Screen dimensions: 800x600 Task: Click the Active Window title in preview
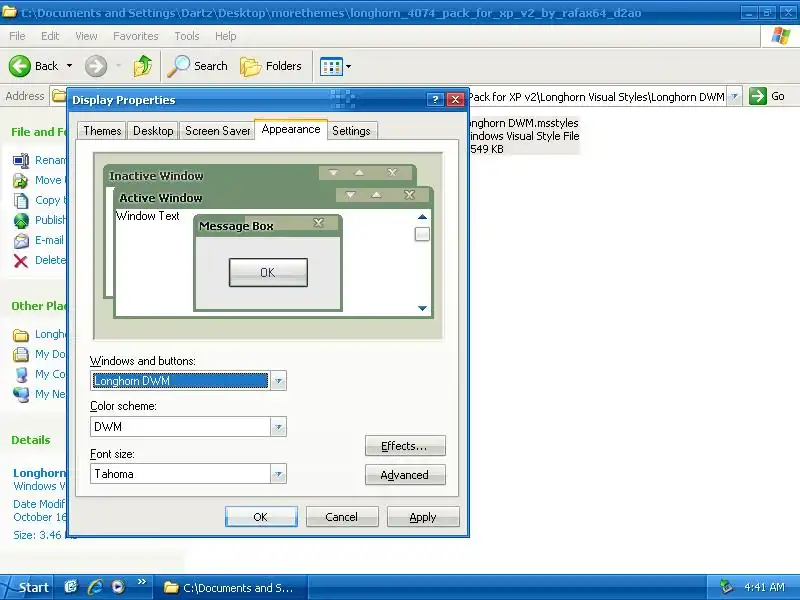pyautogui.click(x=161, y=198)
